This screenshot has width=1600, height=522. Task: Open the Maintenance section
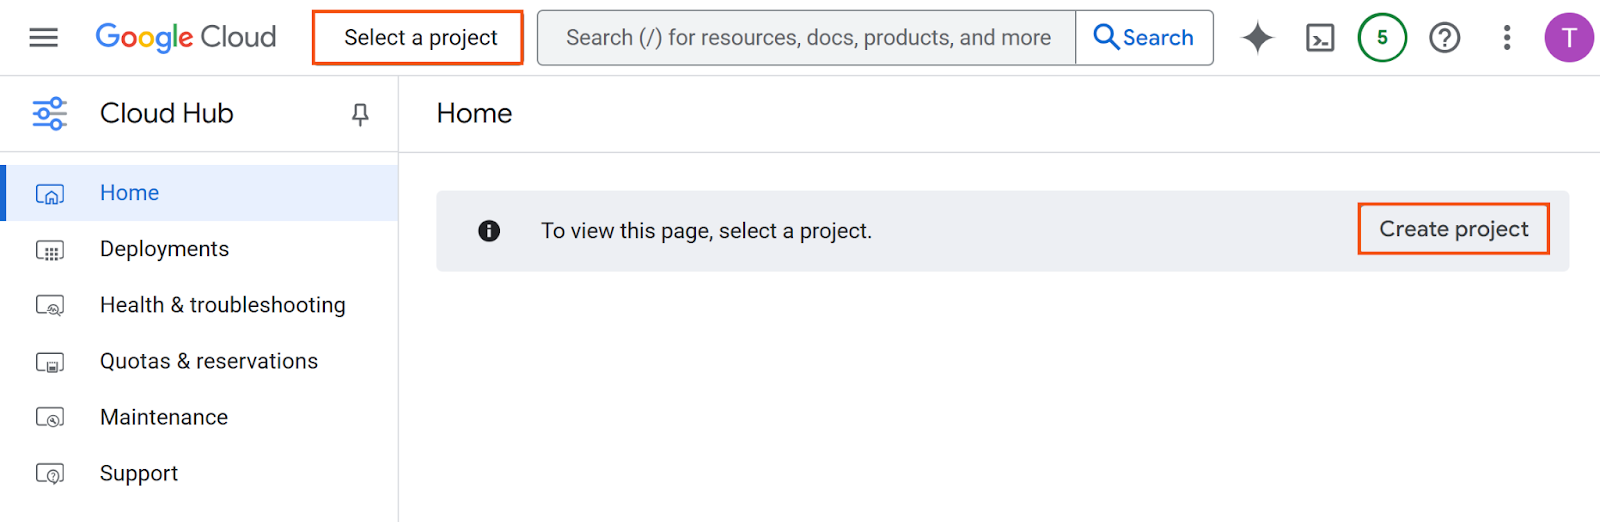(x=200, y=417)
